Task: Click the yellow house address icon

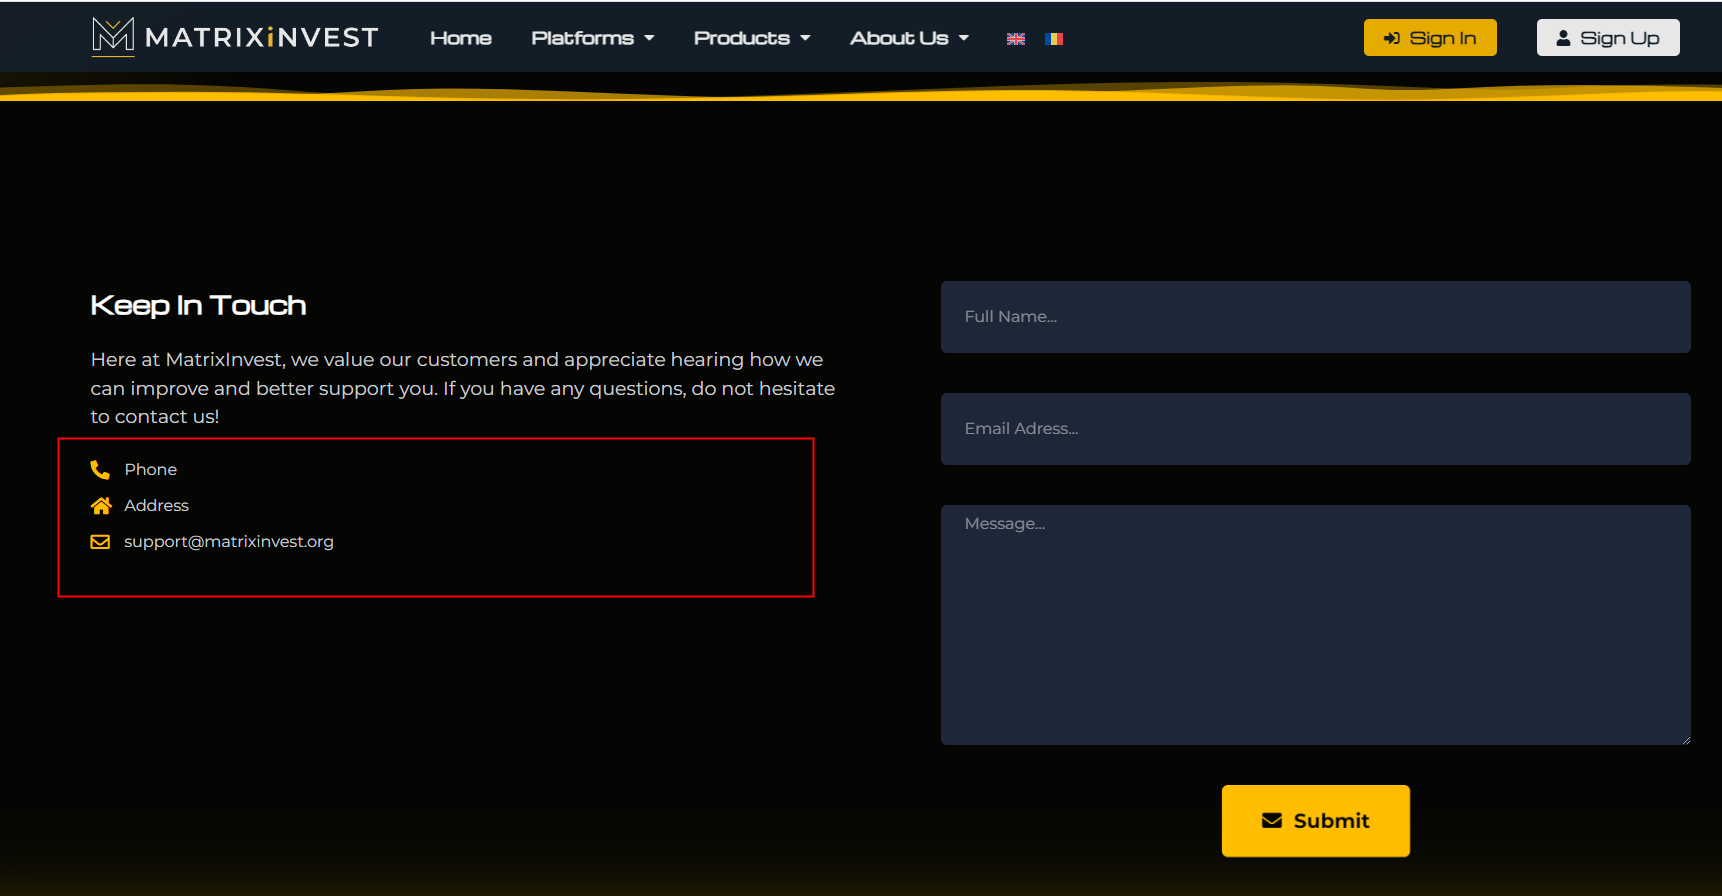Action: [101, 505]
